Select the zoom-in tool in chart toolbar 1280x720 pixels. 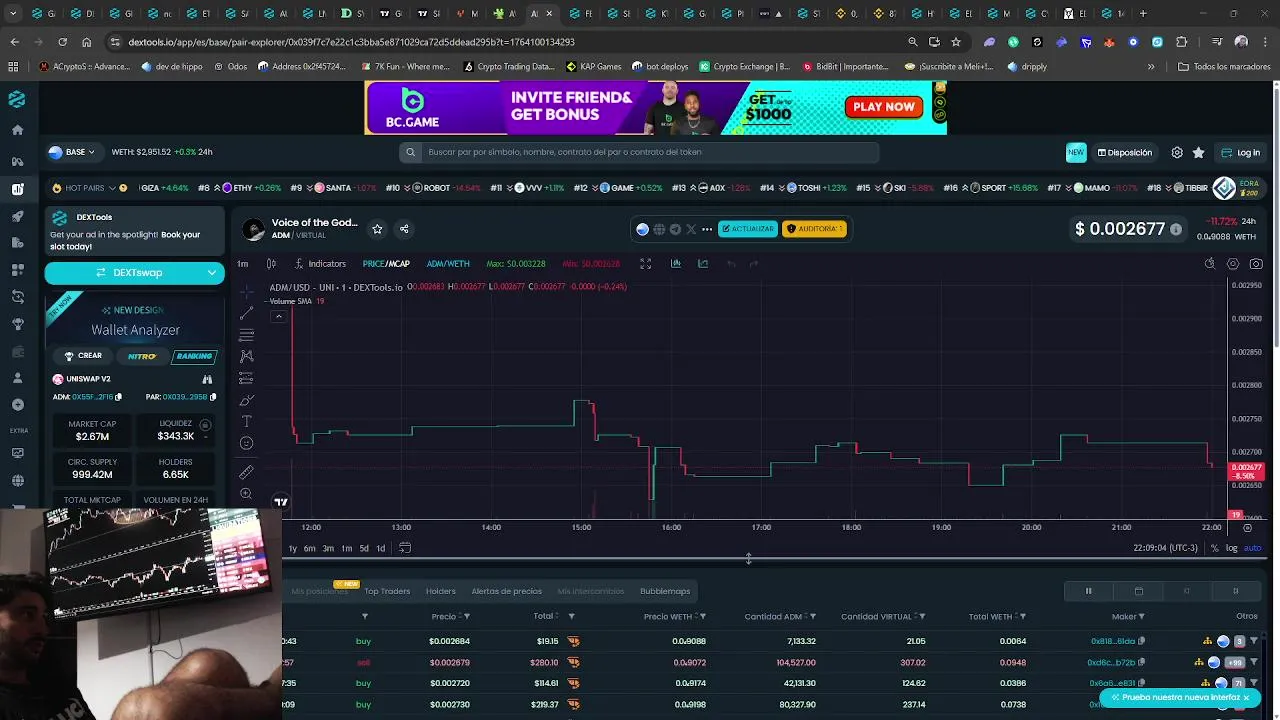(246, 494)
